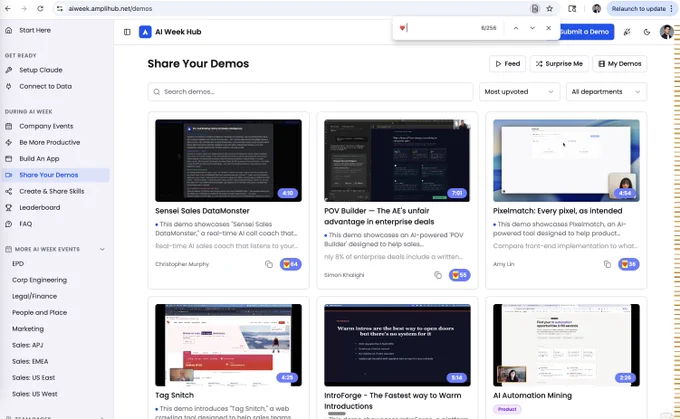
Task: Collapse More AI Week Events section
Action: tap(102, 249)
